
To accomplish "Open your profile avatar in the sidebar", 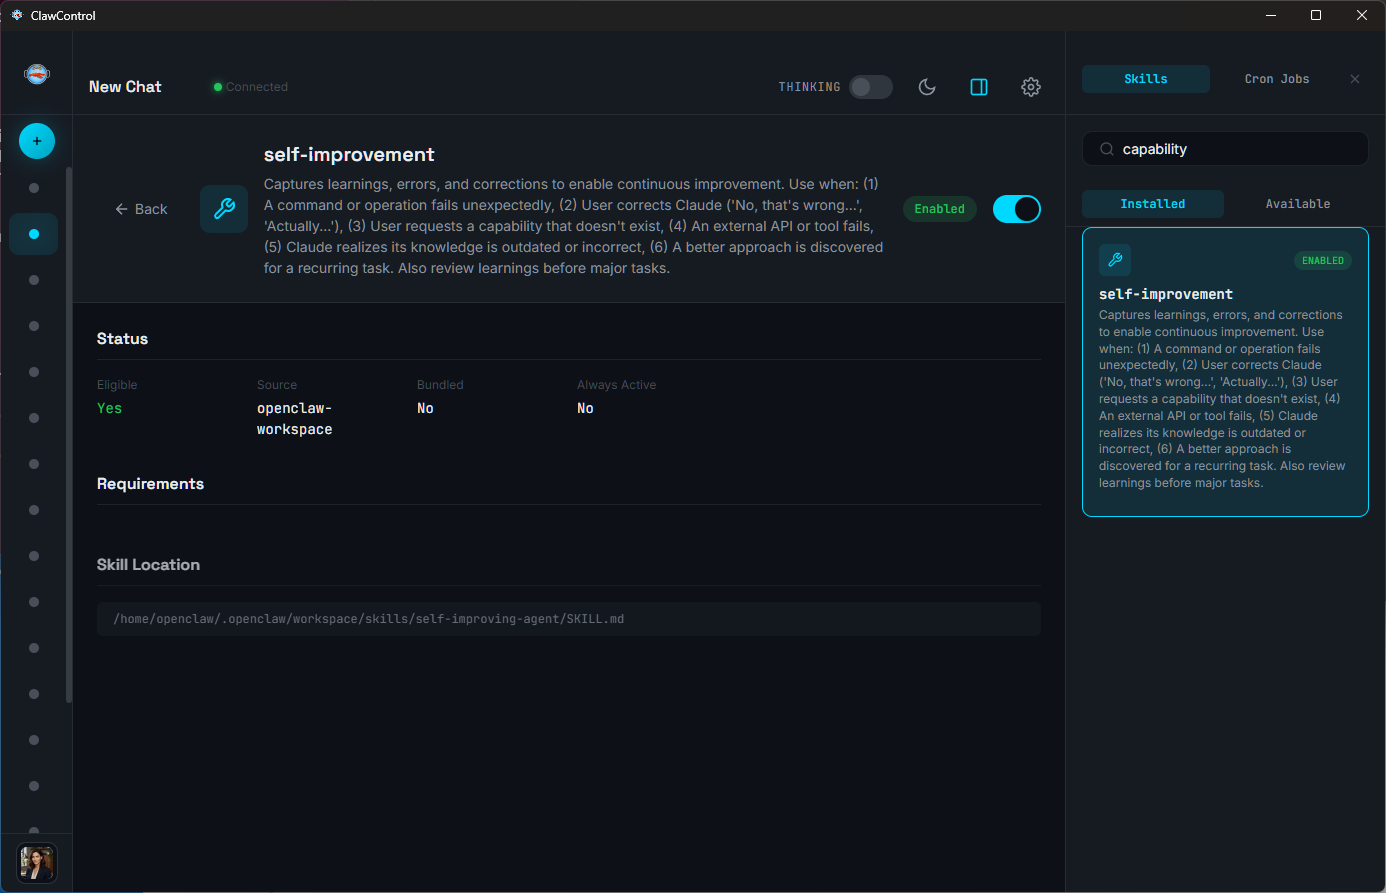I will (36, 863).
